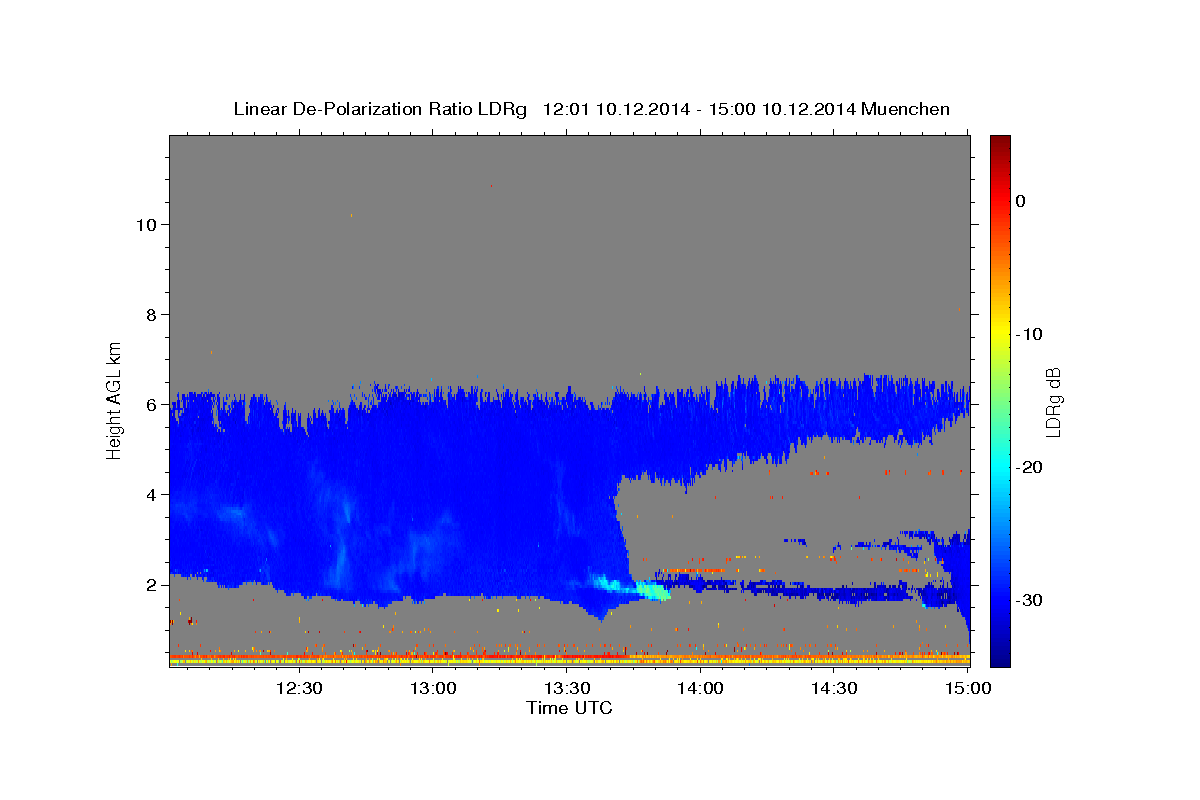
Task: Select the 14:30 time axis label
Action: [x=835, y=688]
